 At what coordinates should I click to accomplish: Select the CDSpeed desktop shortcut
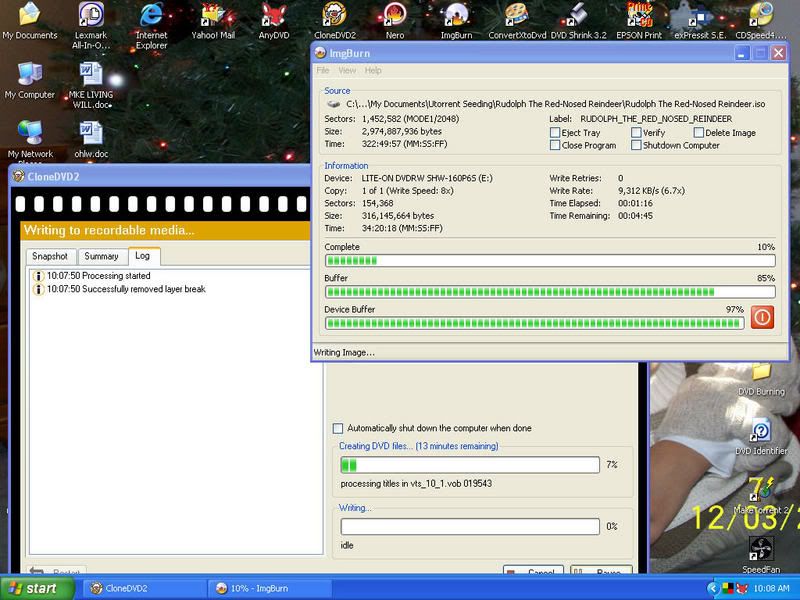(x=761, y=20)
